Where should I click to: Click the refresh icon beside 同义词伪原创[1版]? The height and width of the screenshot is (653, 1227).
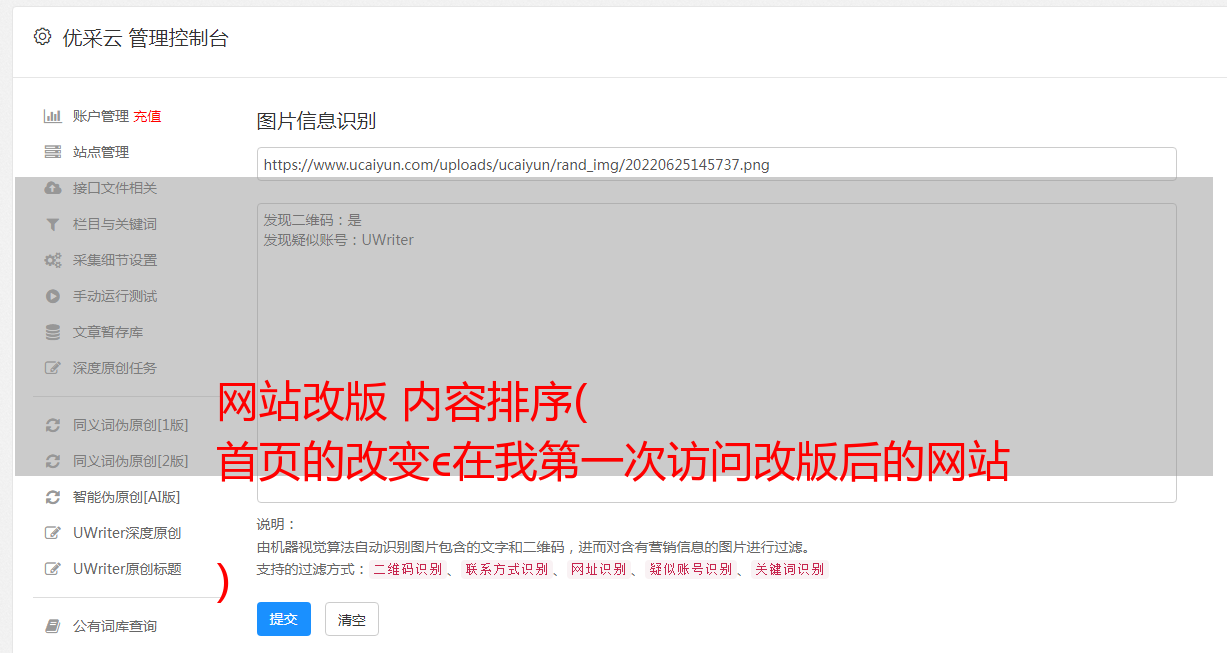point(53,425)
